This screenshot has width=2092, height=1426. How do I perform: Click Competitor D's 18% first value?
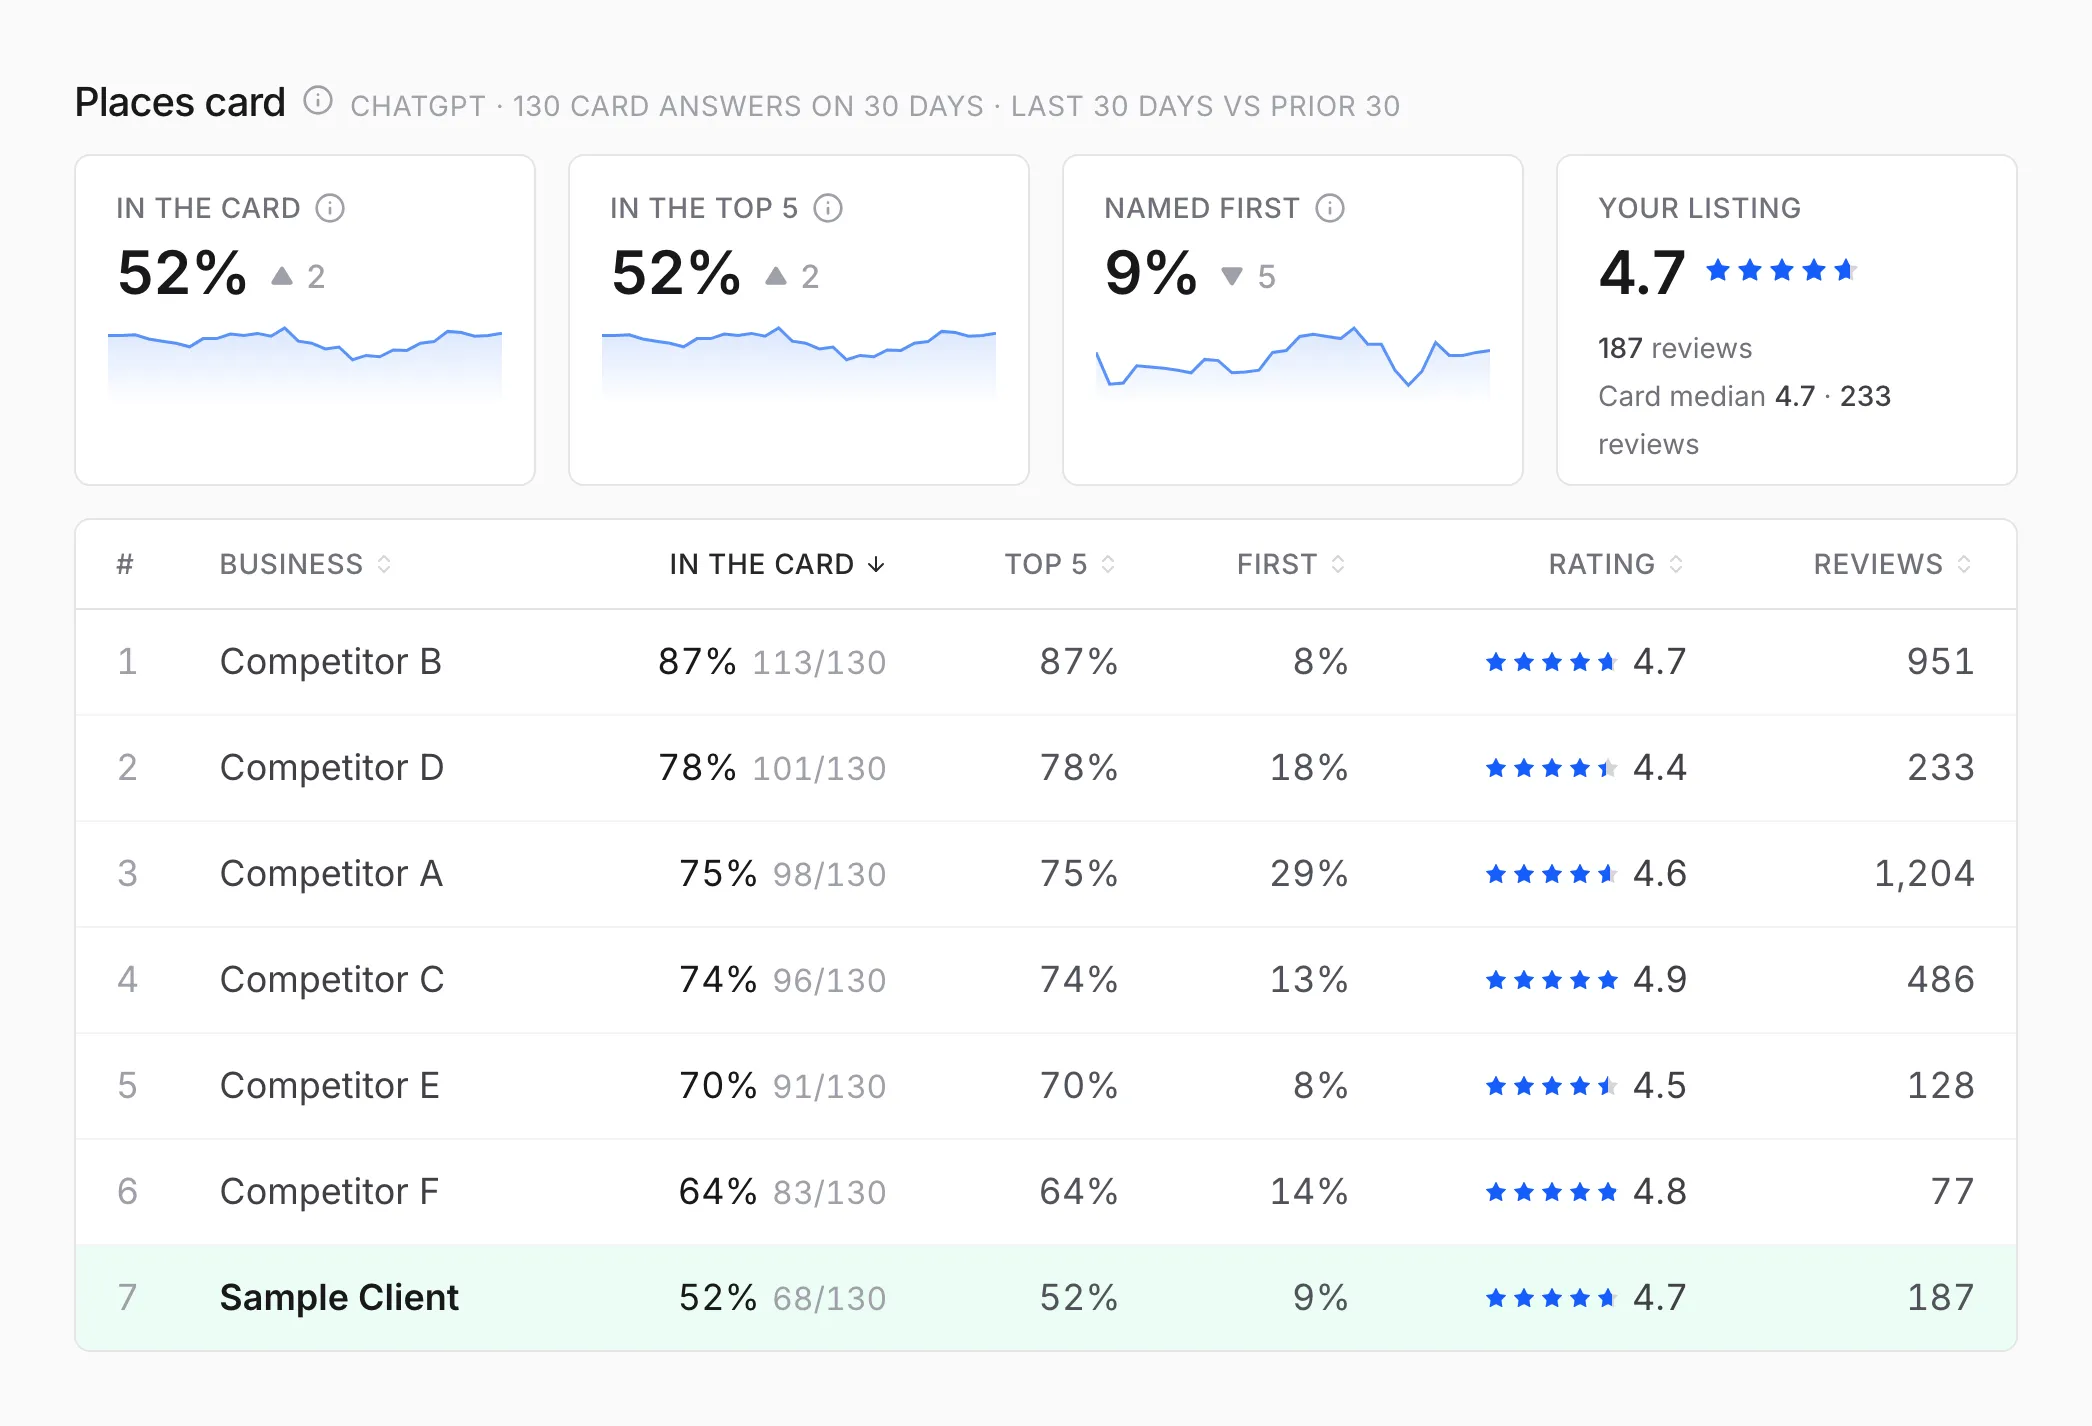click(1309, 768)
